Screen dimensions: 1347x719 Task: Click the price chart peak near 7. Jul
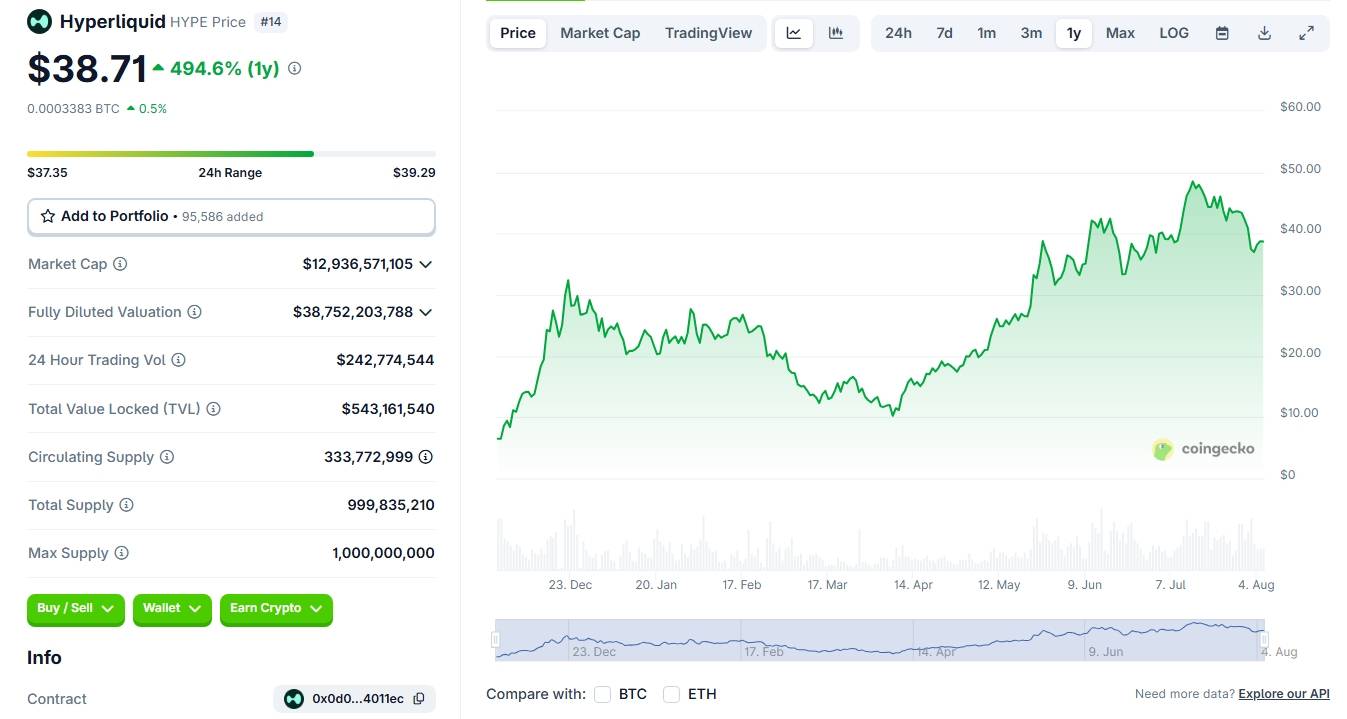pos(1192,183)
